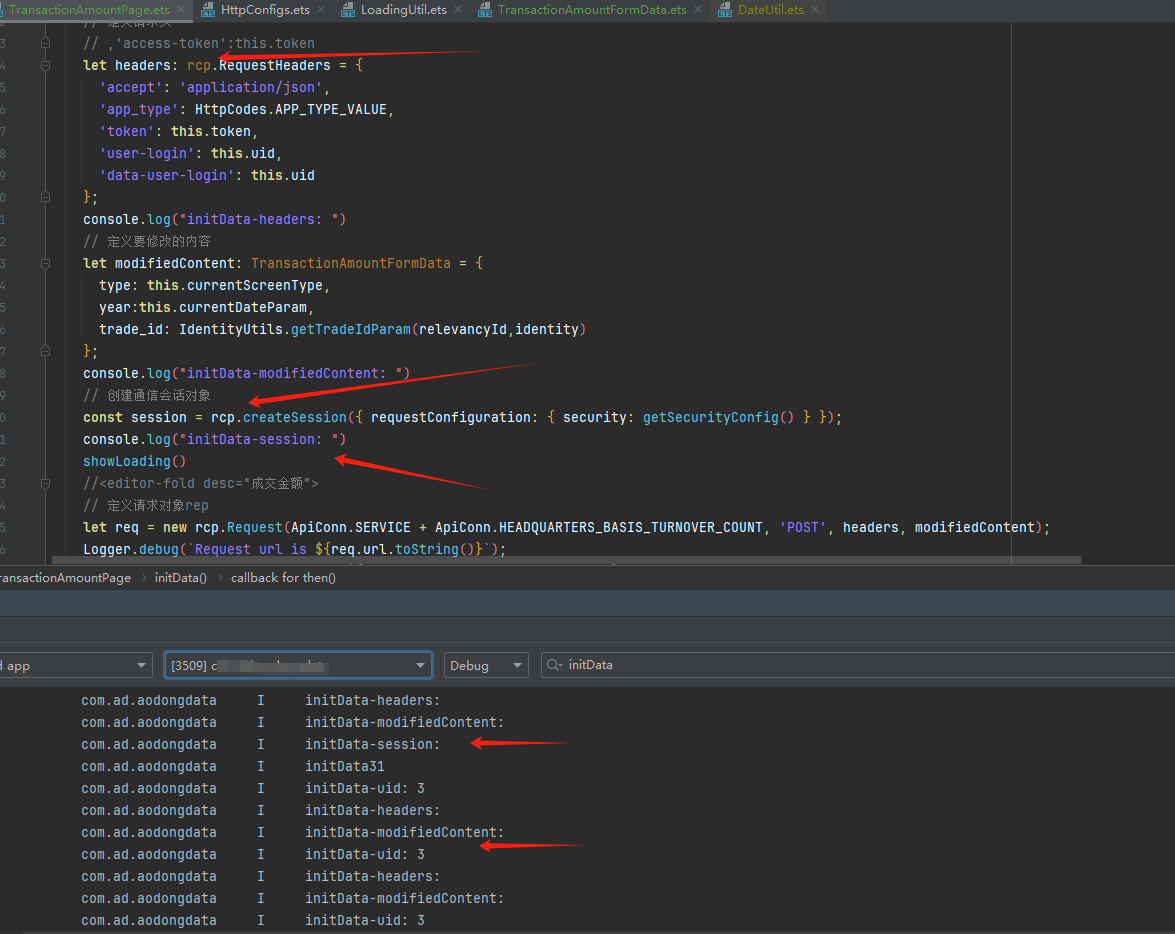The width and height of the screenshot is (1175, 934).
Task: Click the TransactionAmountFormData.ets file icon
Action: coord(484,10)
